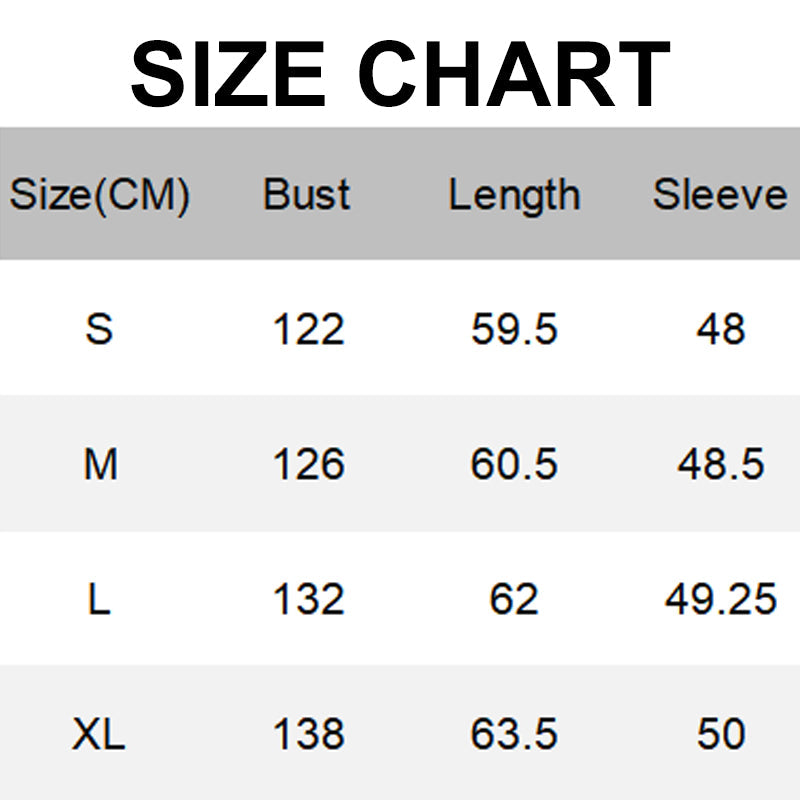Click the size L length value 62

514,599
